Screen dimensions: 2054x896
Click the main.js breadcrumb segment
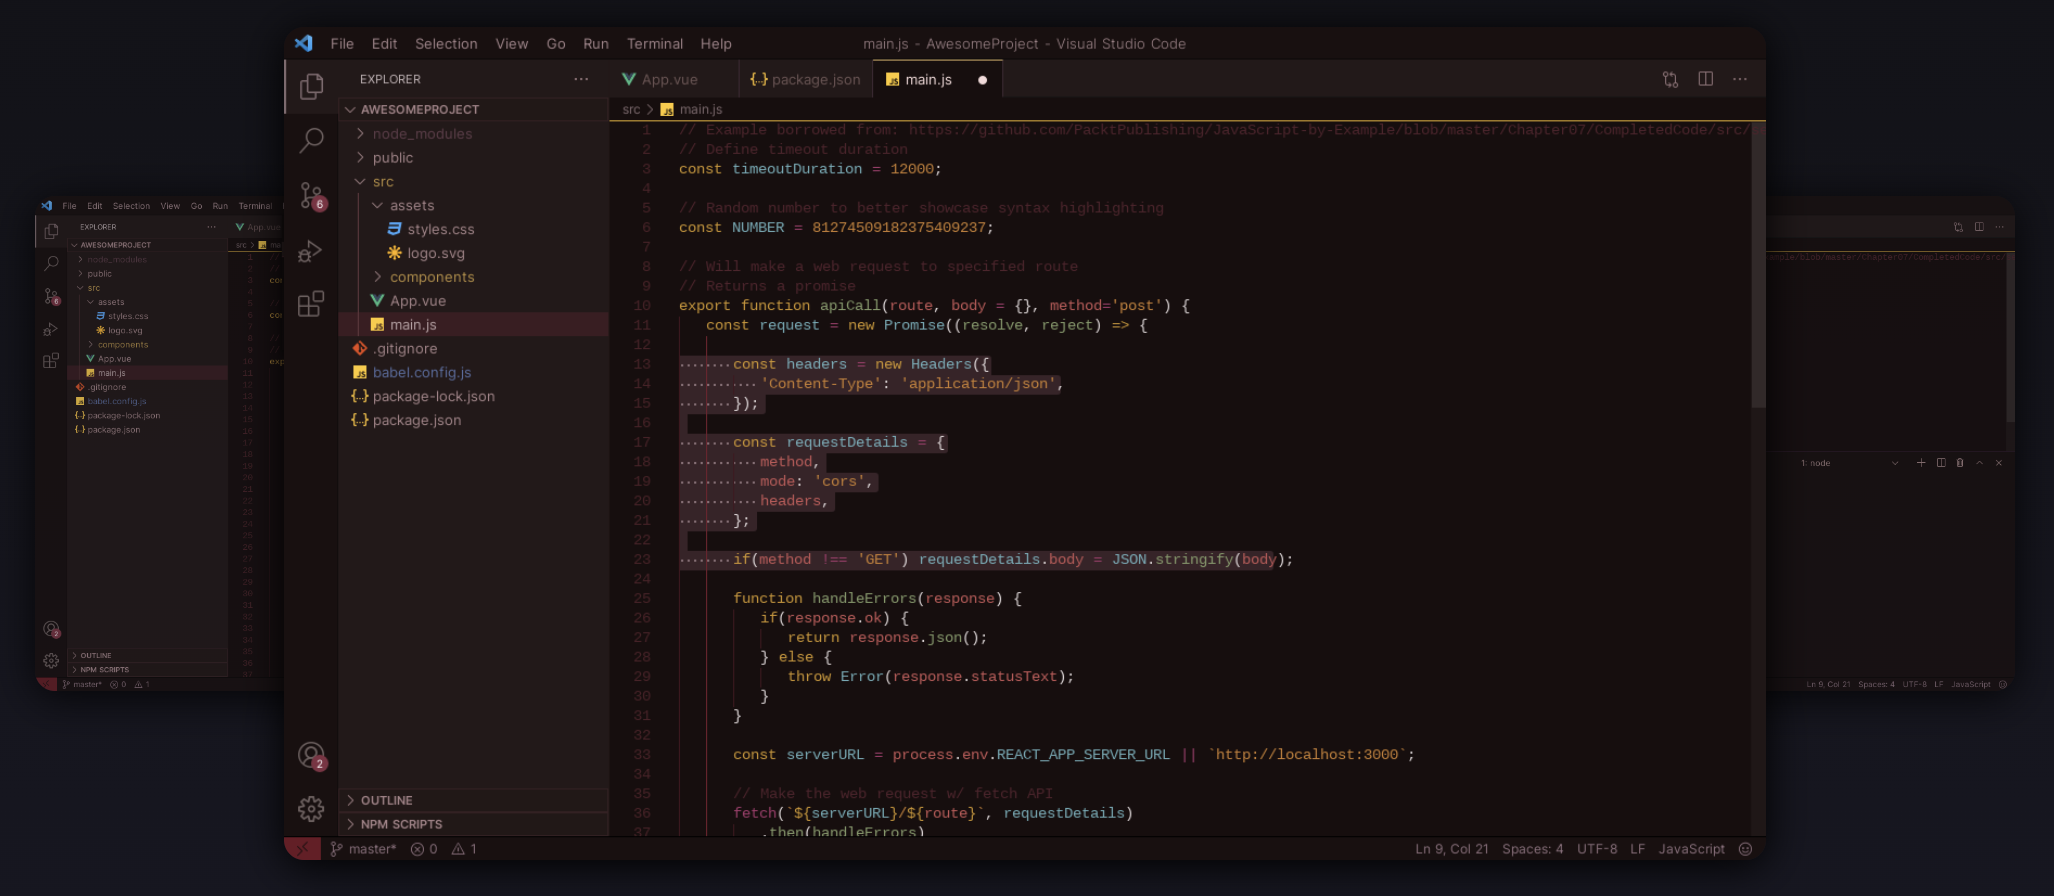[692, 110]
